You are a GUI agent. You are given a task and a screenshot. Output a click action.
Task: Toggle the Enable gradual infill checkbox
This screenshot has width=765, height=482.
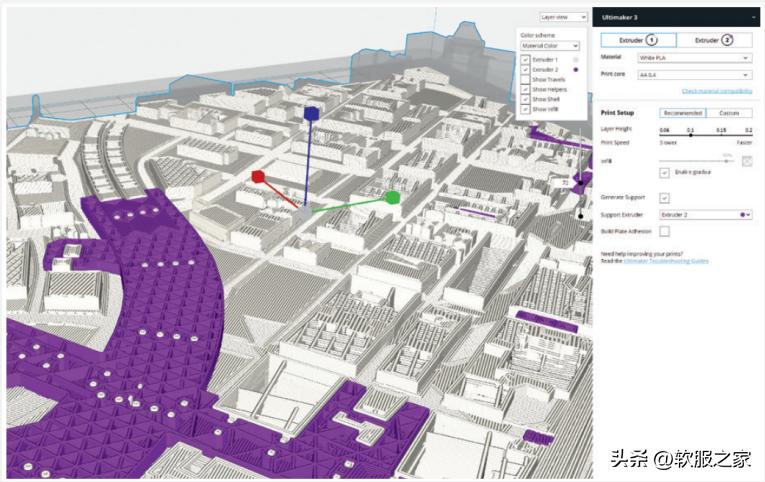(664, 173)
